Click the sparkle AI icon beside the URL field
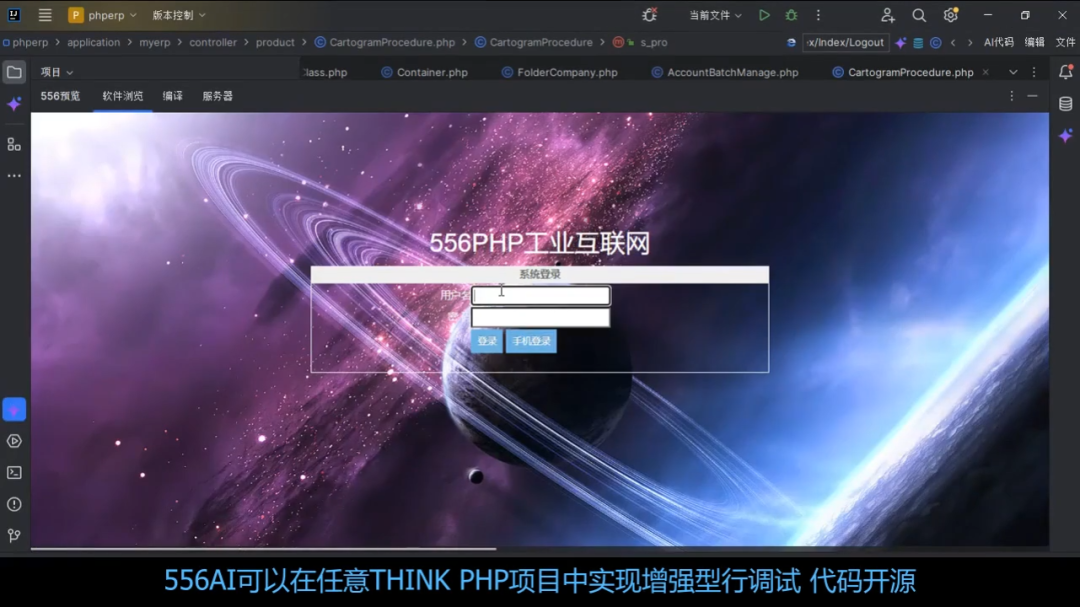The width and height of the screenshot is (1080, 607). 901,43
